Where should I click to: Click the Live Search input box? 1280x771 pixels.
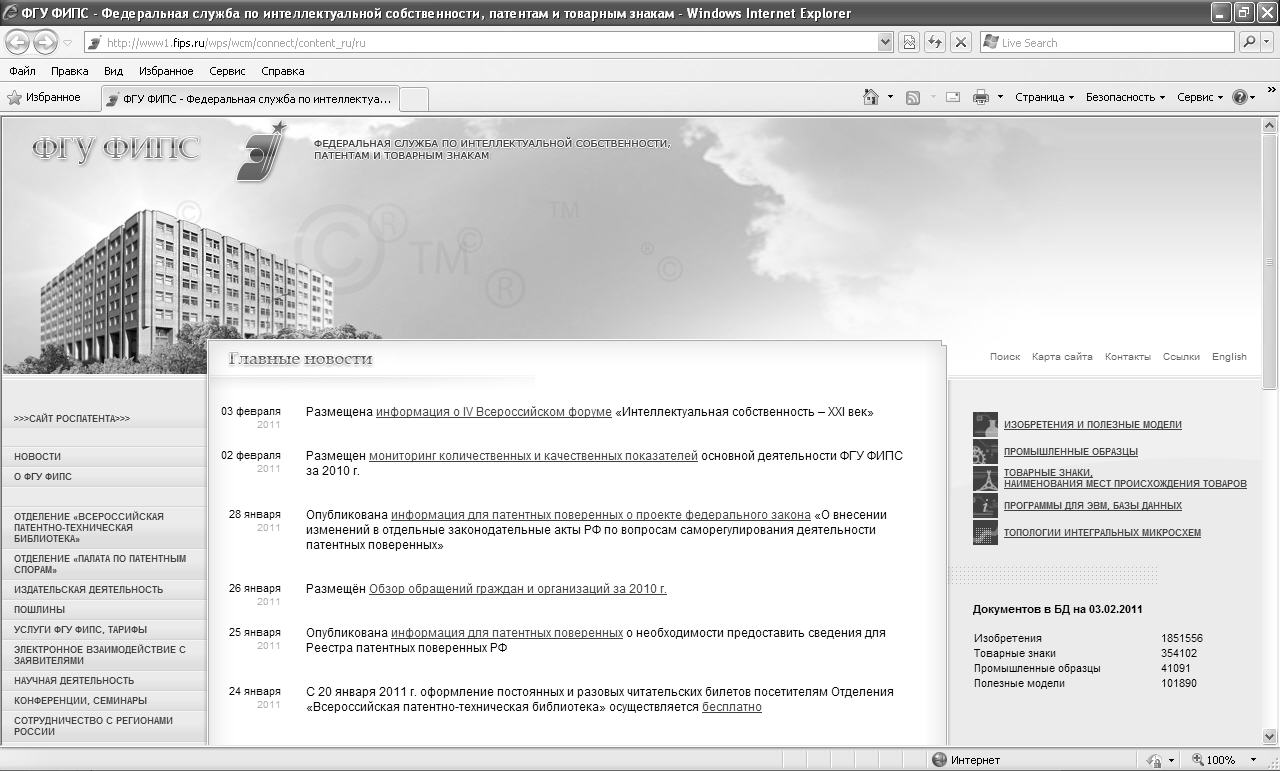[x=1107, y=43]
